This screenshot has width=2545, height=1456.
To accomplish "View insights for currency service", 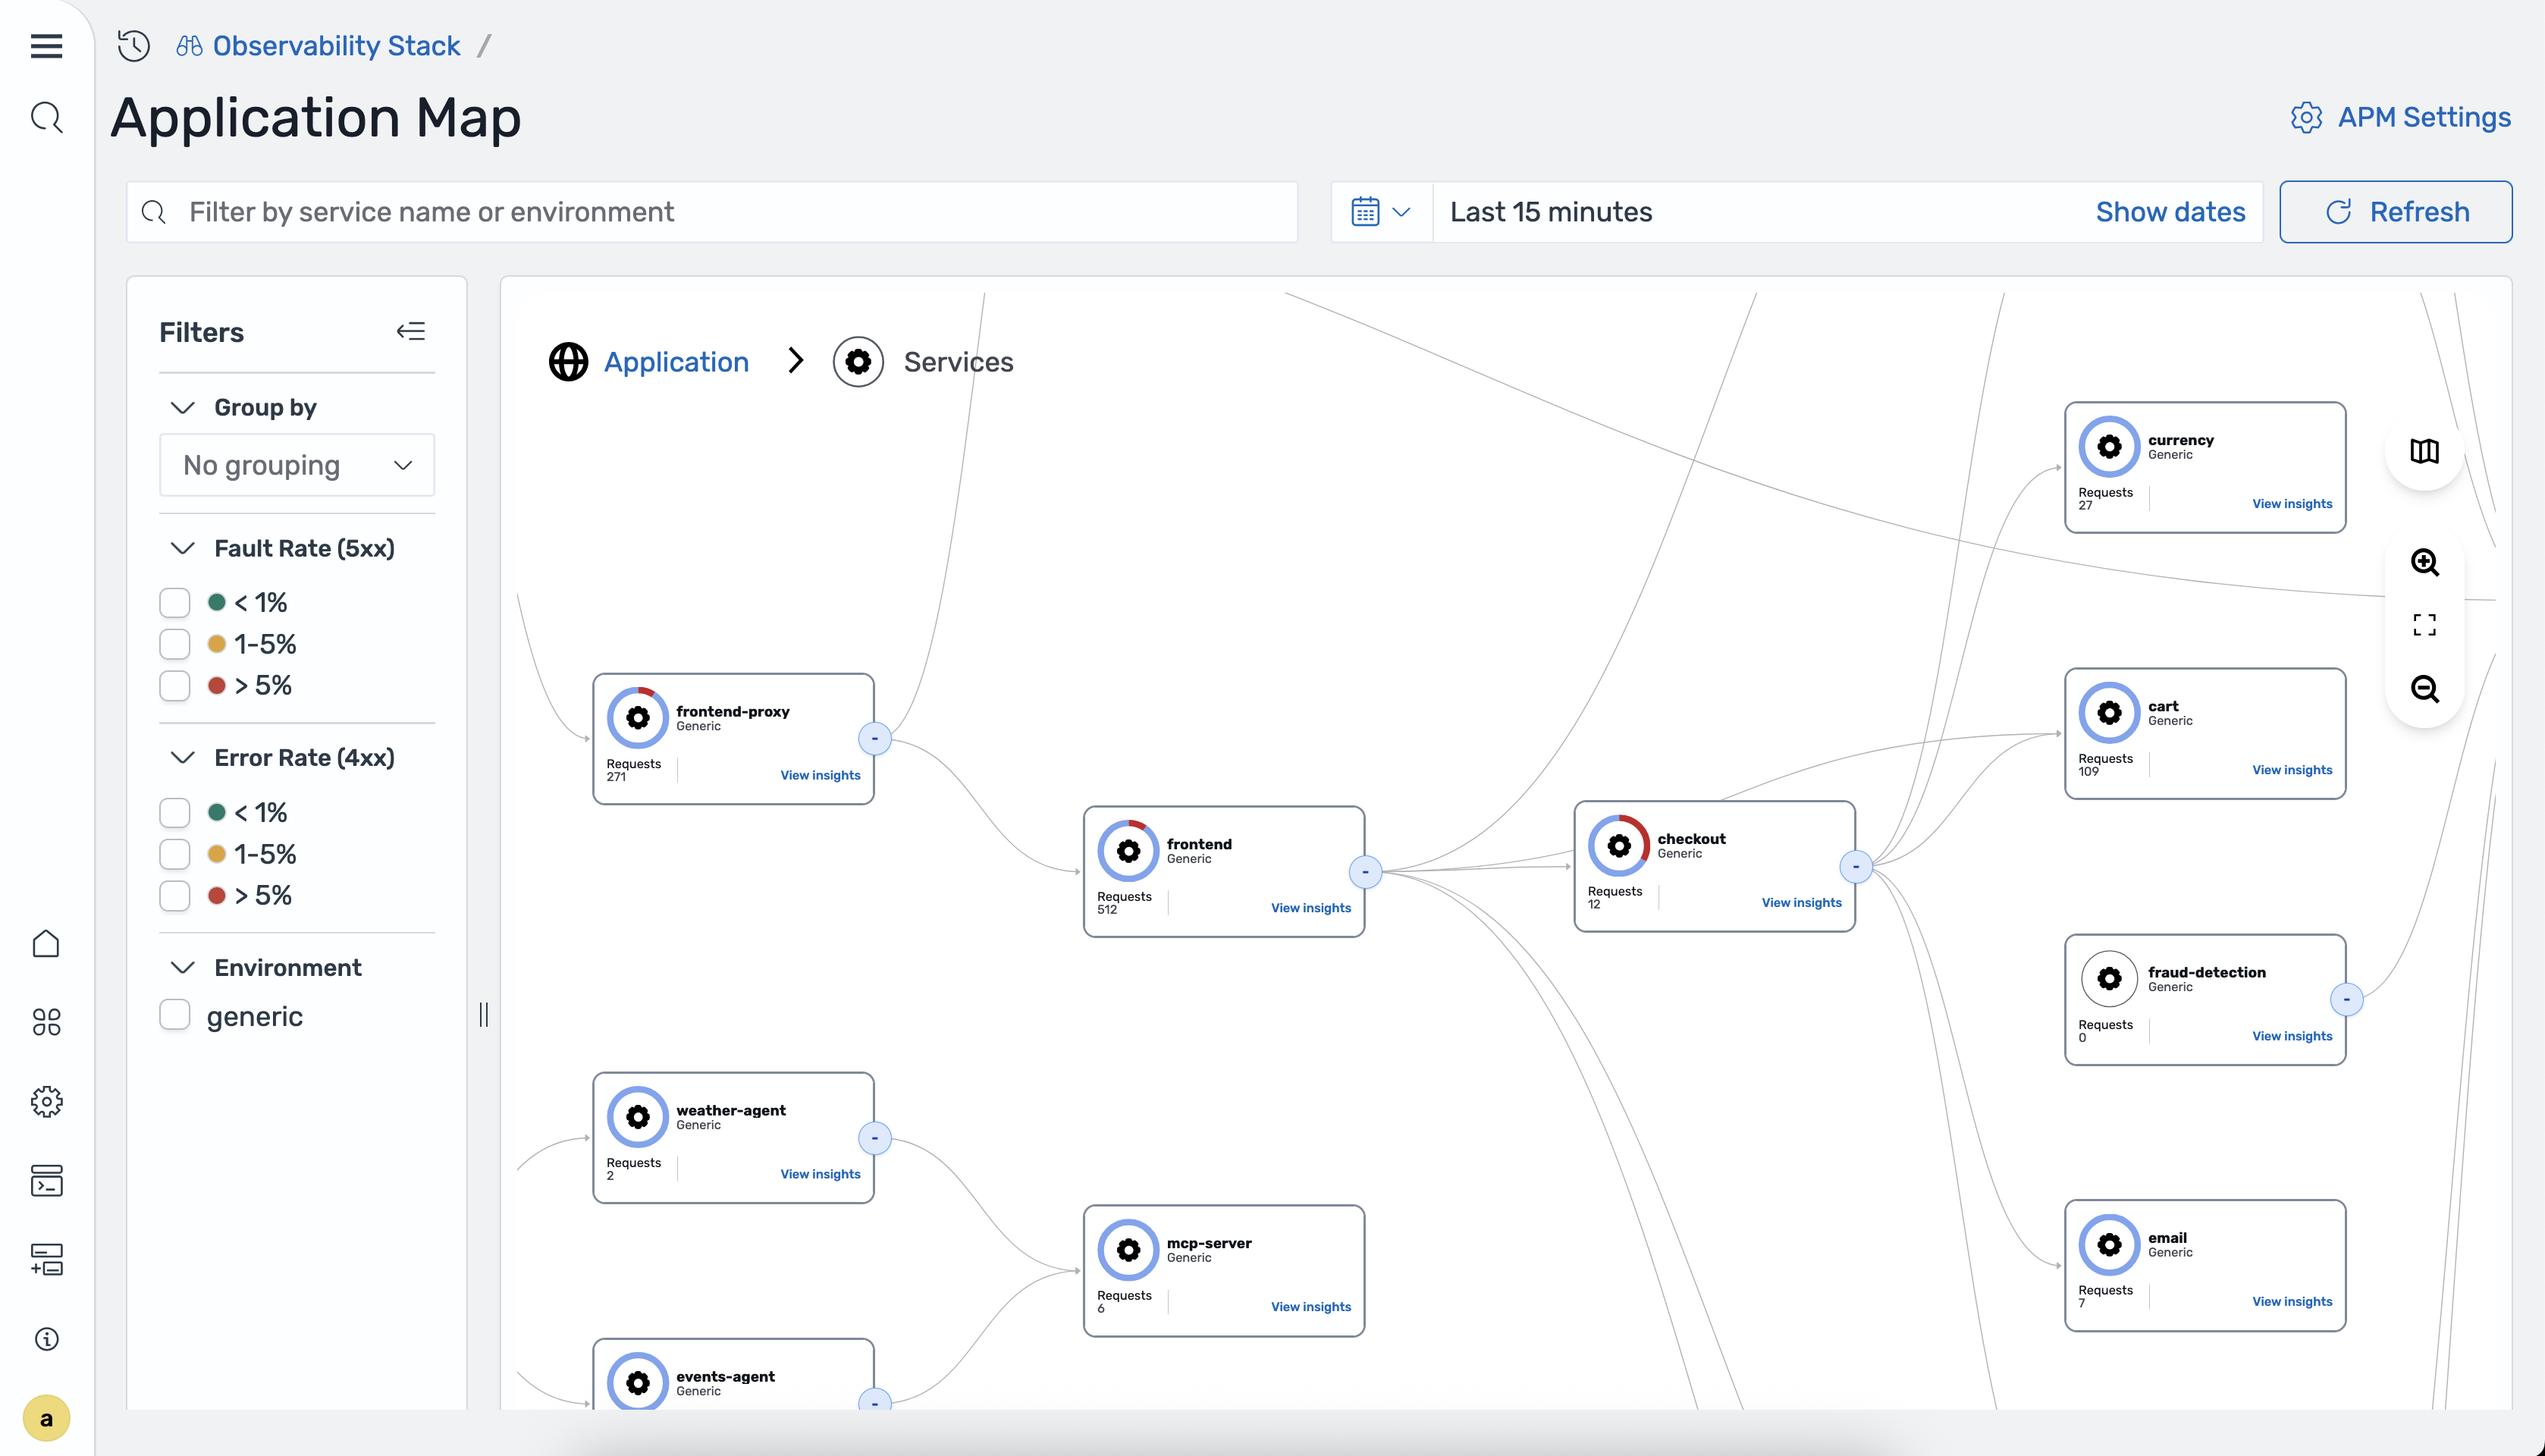I will click(x=2292, y=504).
